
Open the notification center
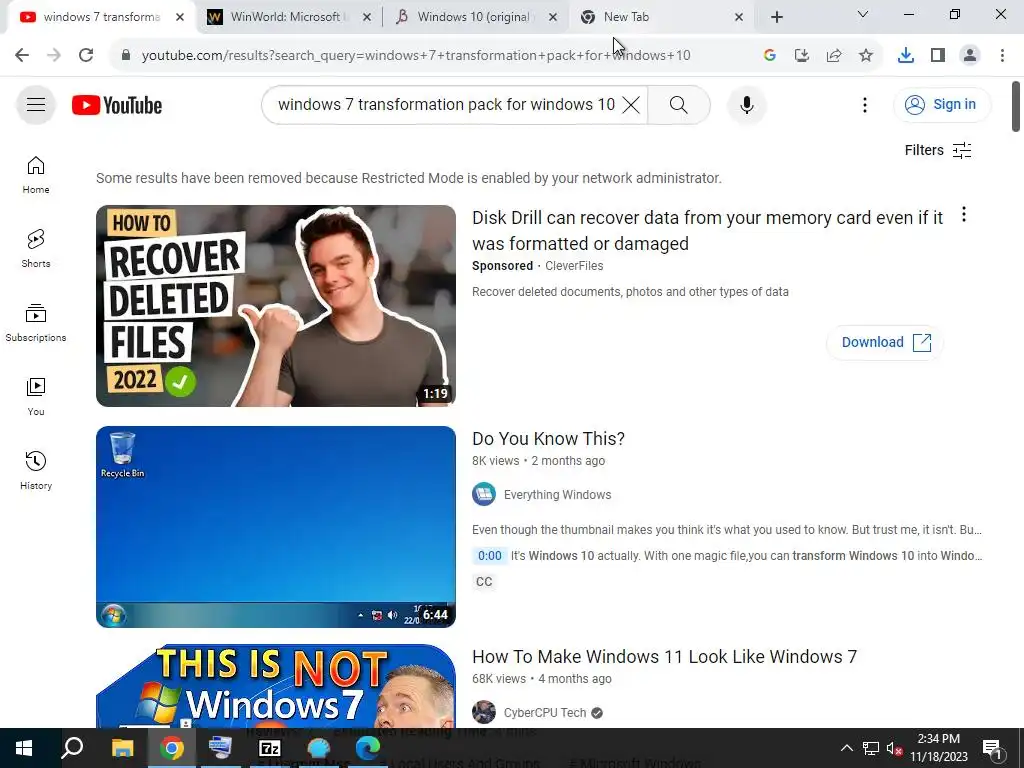click(992, 748)
